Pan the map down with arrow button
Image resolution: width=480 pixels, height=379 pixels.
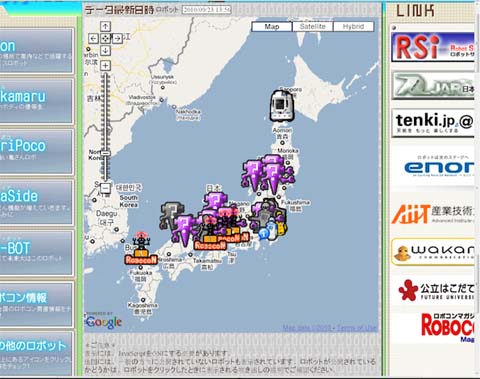pos(105,50)
